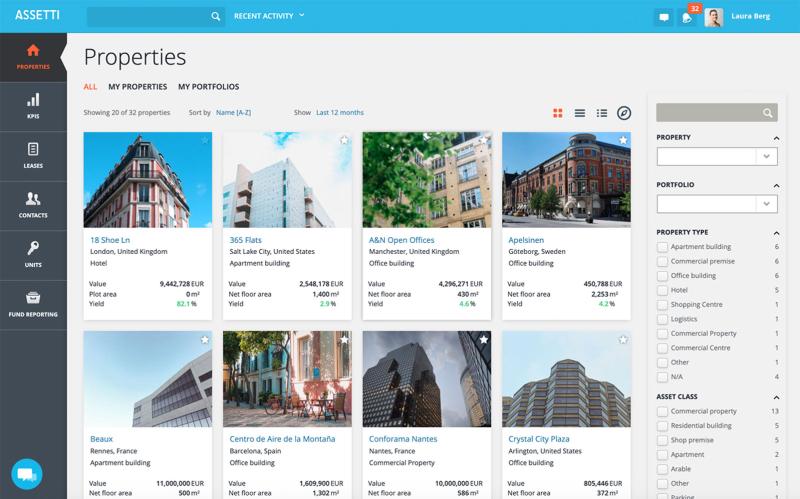Viewport: 800px width, 499px height.
Task: Select the ALL tab
Action: (x=90, y=87)
